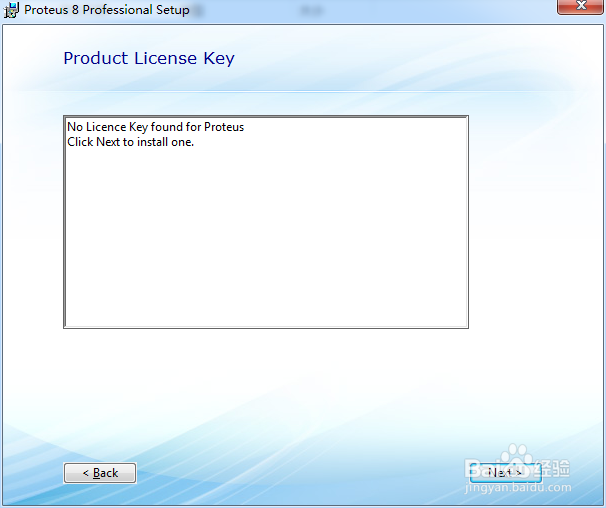Click the 'Bai' letters of the Baidu watermark
606x508 pixels.
[x=483, y=469]
